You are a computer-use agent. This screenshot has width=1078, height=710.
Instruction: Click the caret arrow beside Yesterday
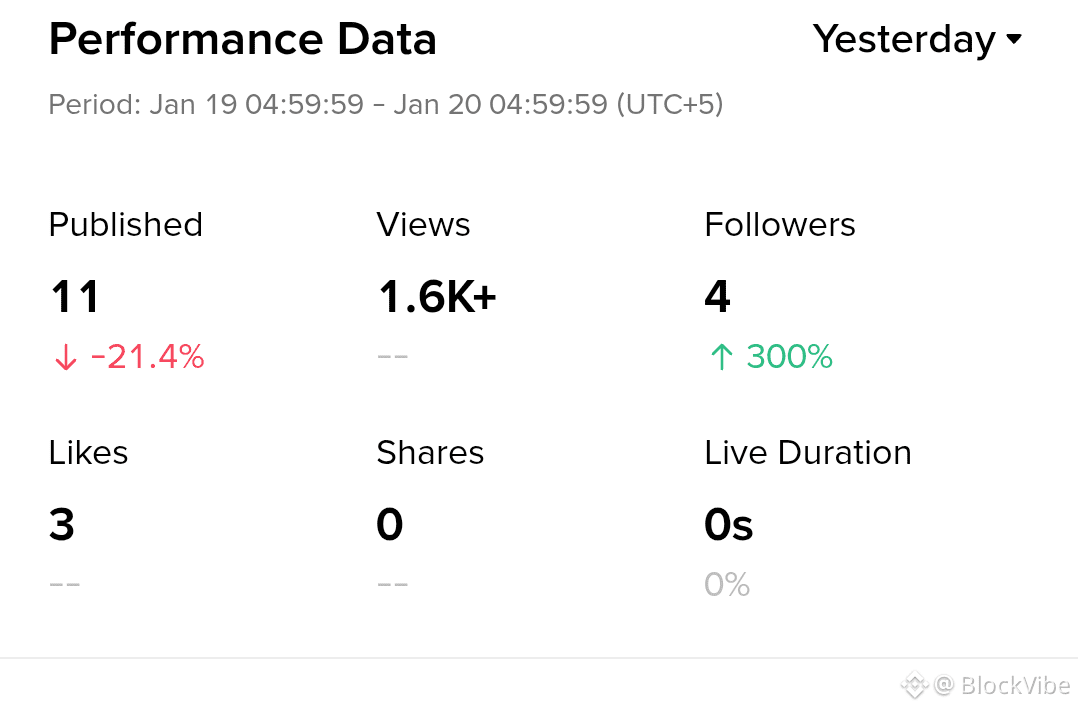(x=1013, y=40)
